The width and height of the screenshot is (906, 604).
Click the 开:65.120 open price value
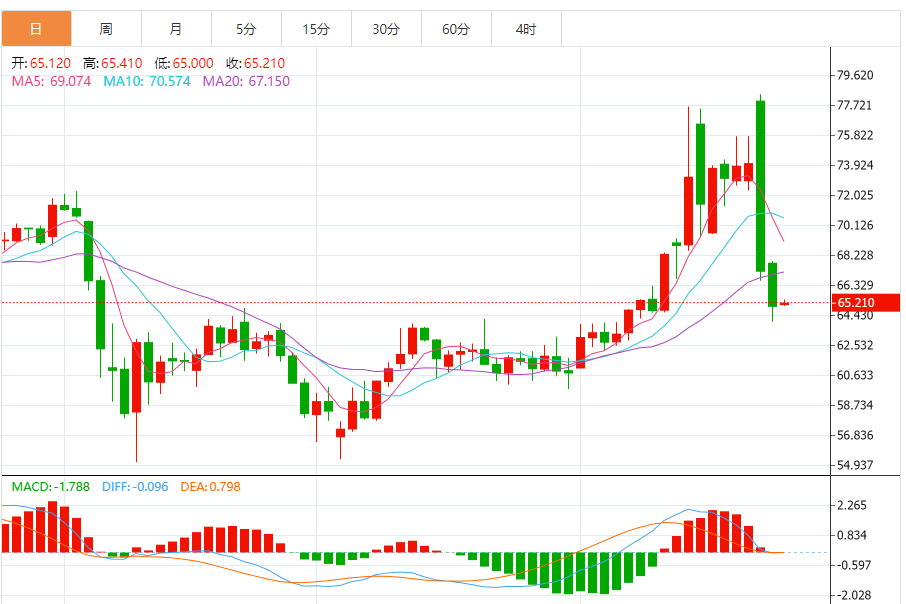click(41, 63)
